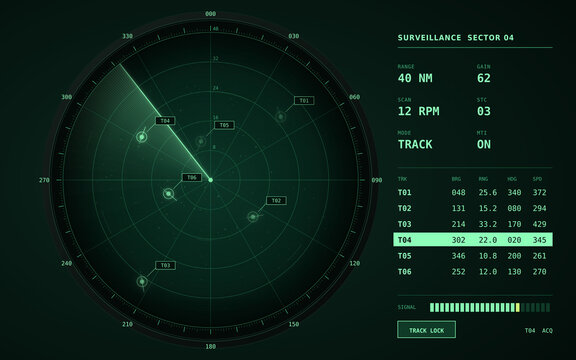Select highlighted track row T04

pyautogui.click(x=473, y=240)
